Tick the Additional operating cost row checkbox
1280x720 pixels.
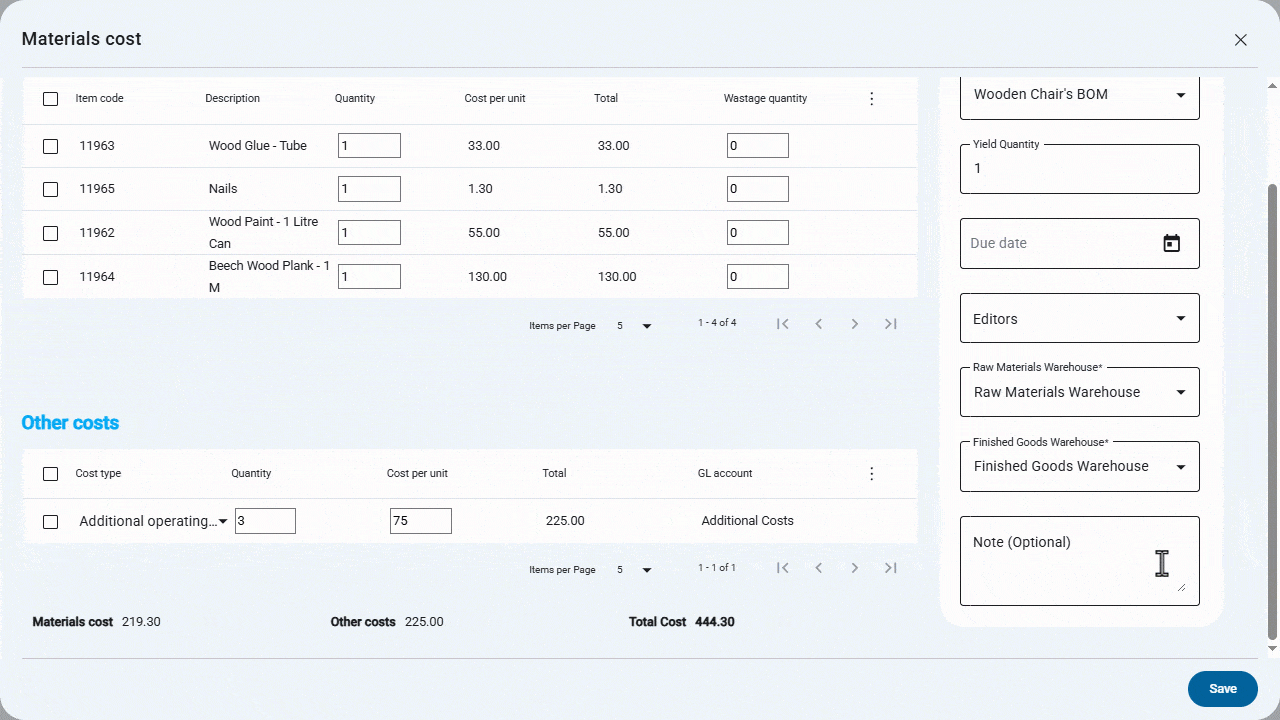click(51, 521)
